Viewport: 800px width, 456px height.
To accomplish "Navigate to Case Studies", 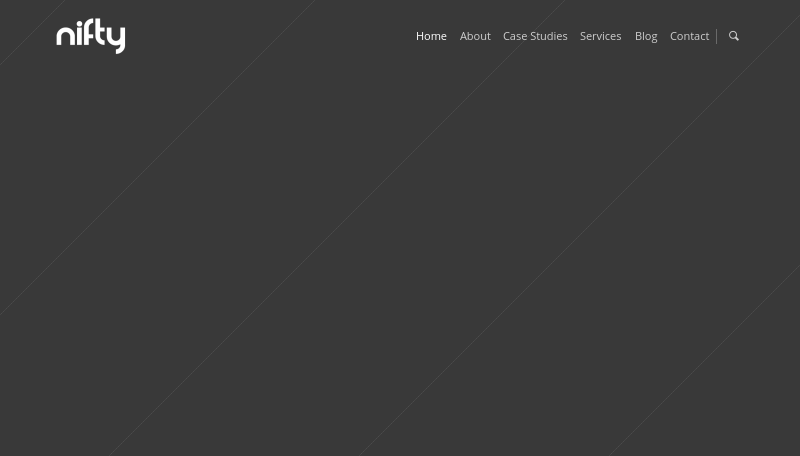I will click(x=535, y=36).
